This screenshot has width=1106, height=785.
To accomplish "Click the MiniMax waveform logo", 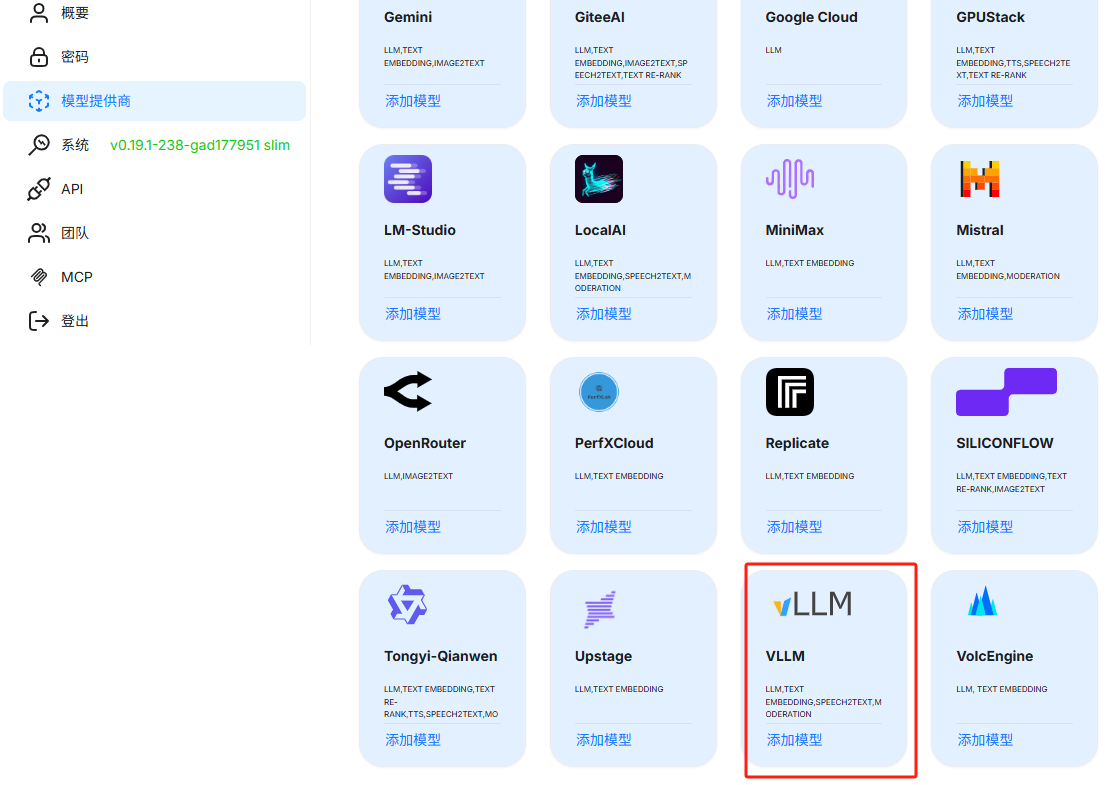I will (790, 179).
